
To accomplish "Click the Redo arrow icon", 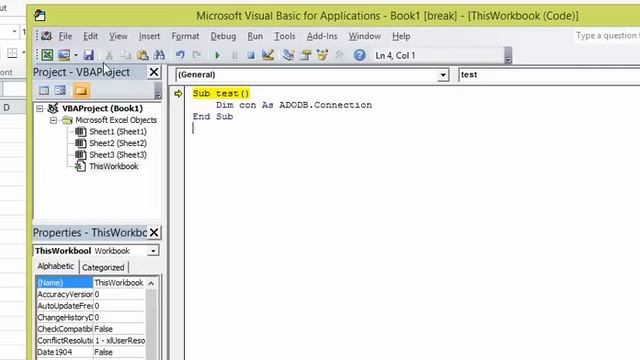I will (x=197, y=55).
